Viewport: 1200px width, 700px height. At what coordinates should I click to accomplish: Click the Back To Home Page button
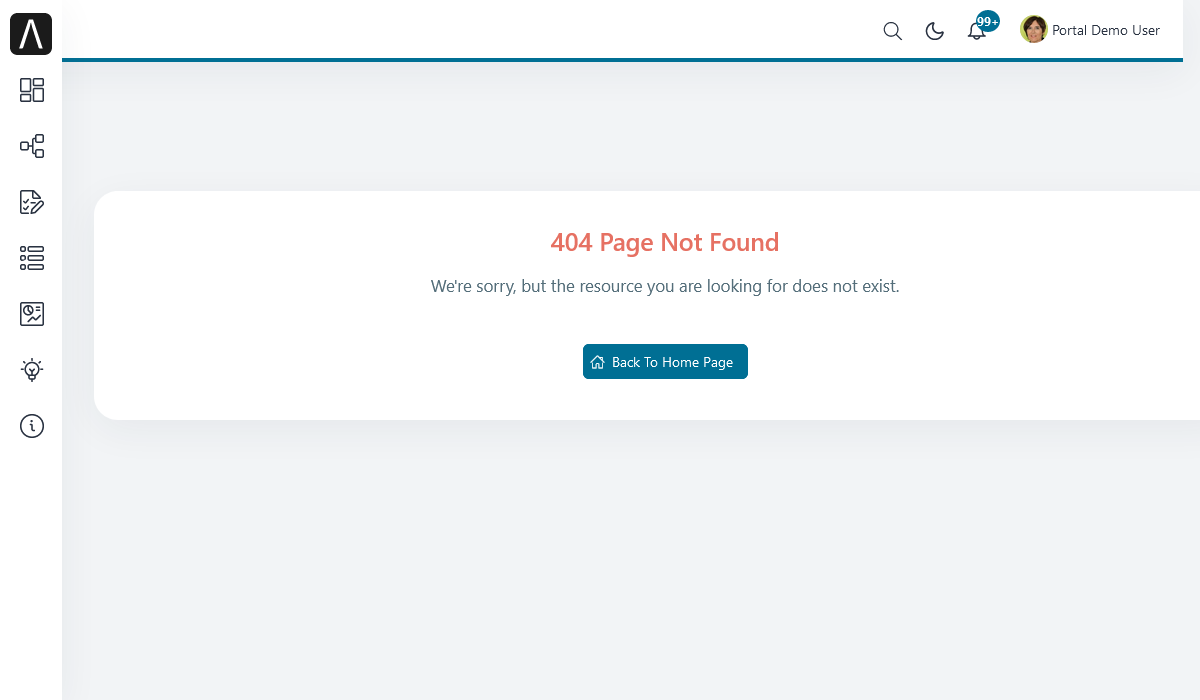(665, 362)
